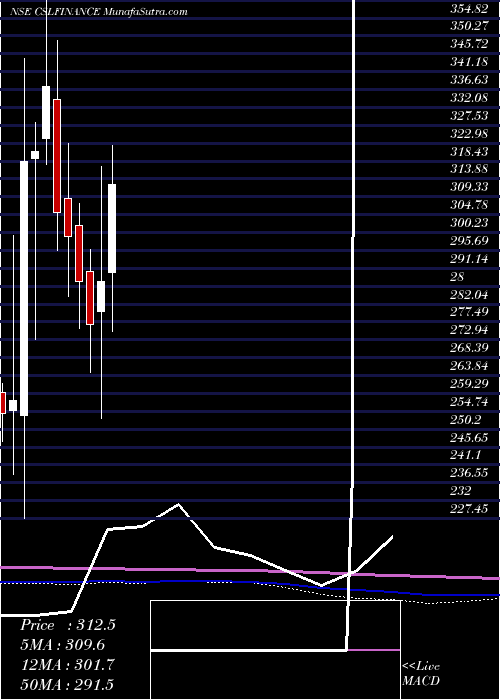Click the 50MA : 291.5 readout

(67, 684)
